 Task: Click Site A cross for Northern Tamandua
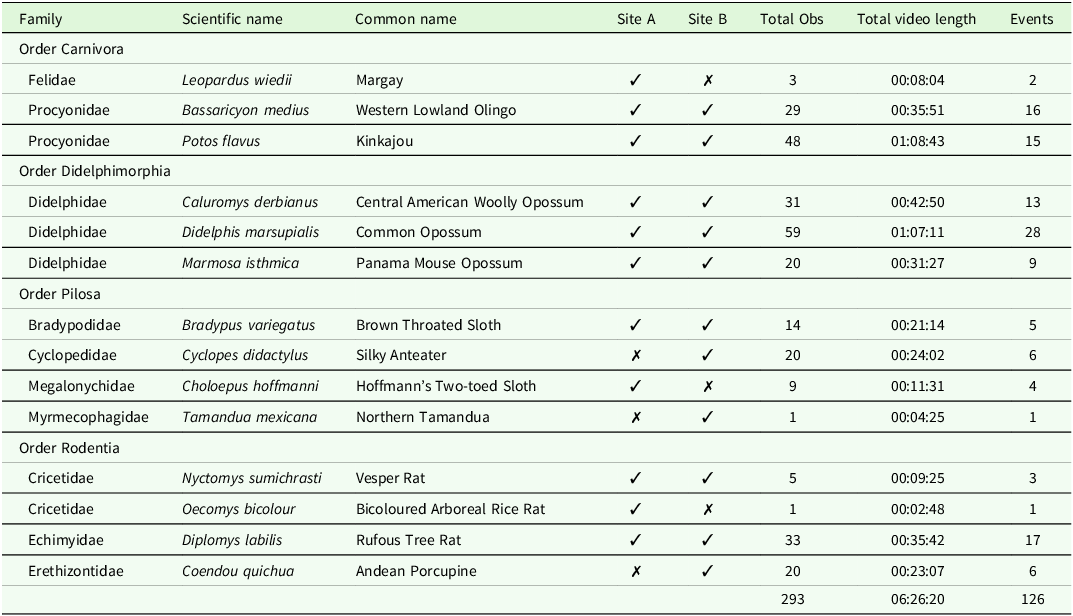[636, 417]
